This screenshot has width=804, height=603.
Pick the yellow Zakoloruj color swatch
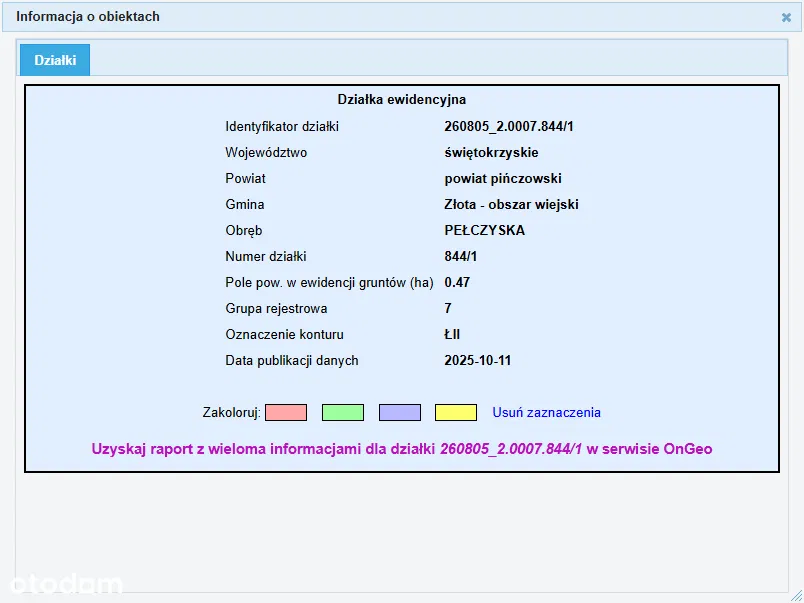pos(456,412)
